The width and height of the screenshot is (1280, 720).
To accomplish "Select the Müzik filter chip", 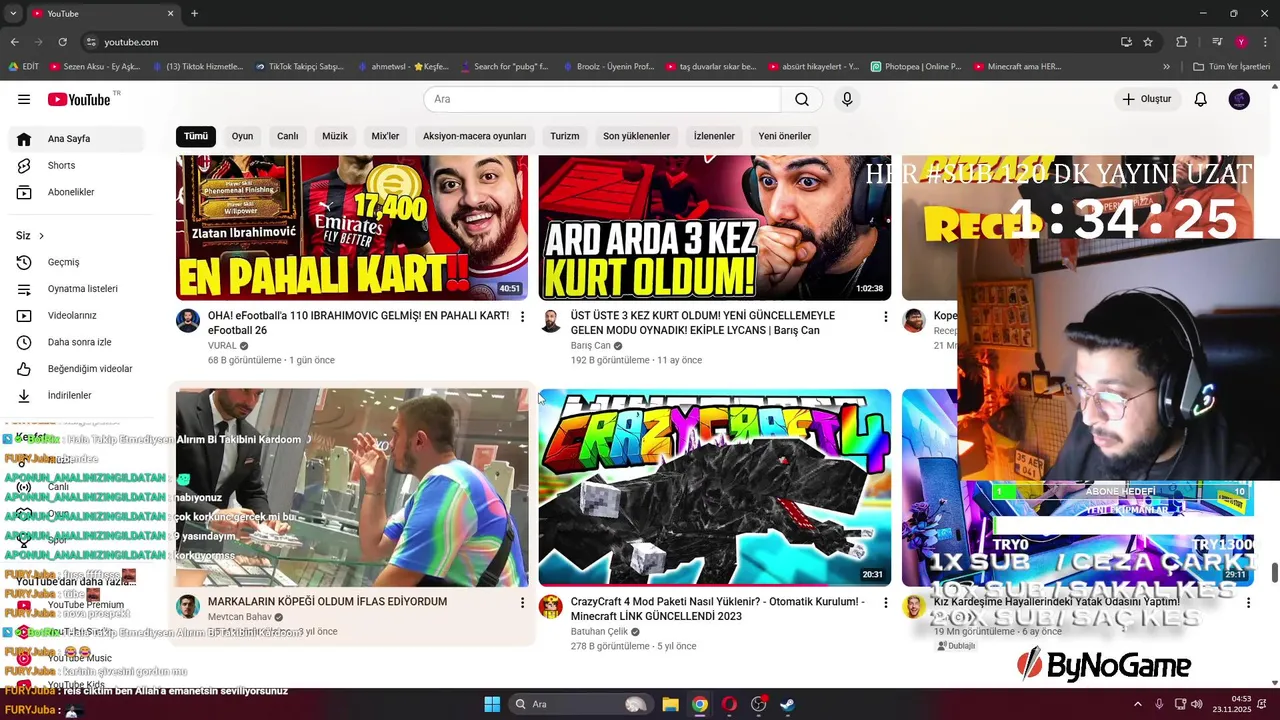I will click(x=335, y=136).
